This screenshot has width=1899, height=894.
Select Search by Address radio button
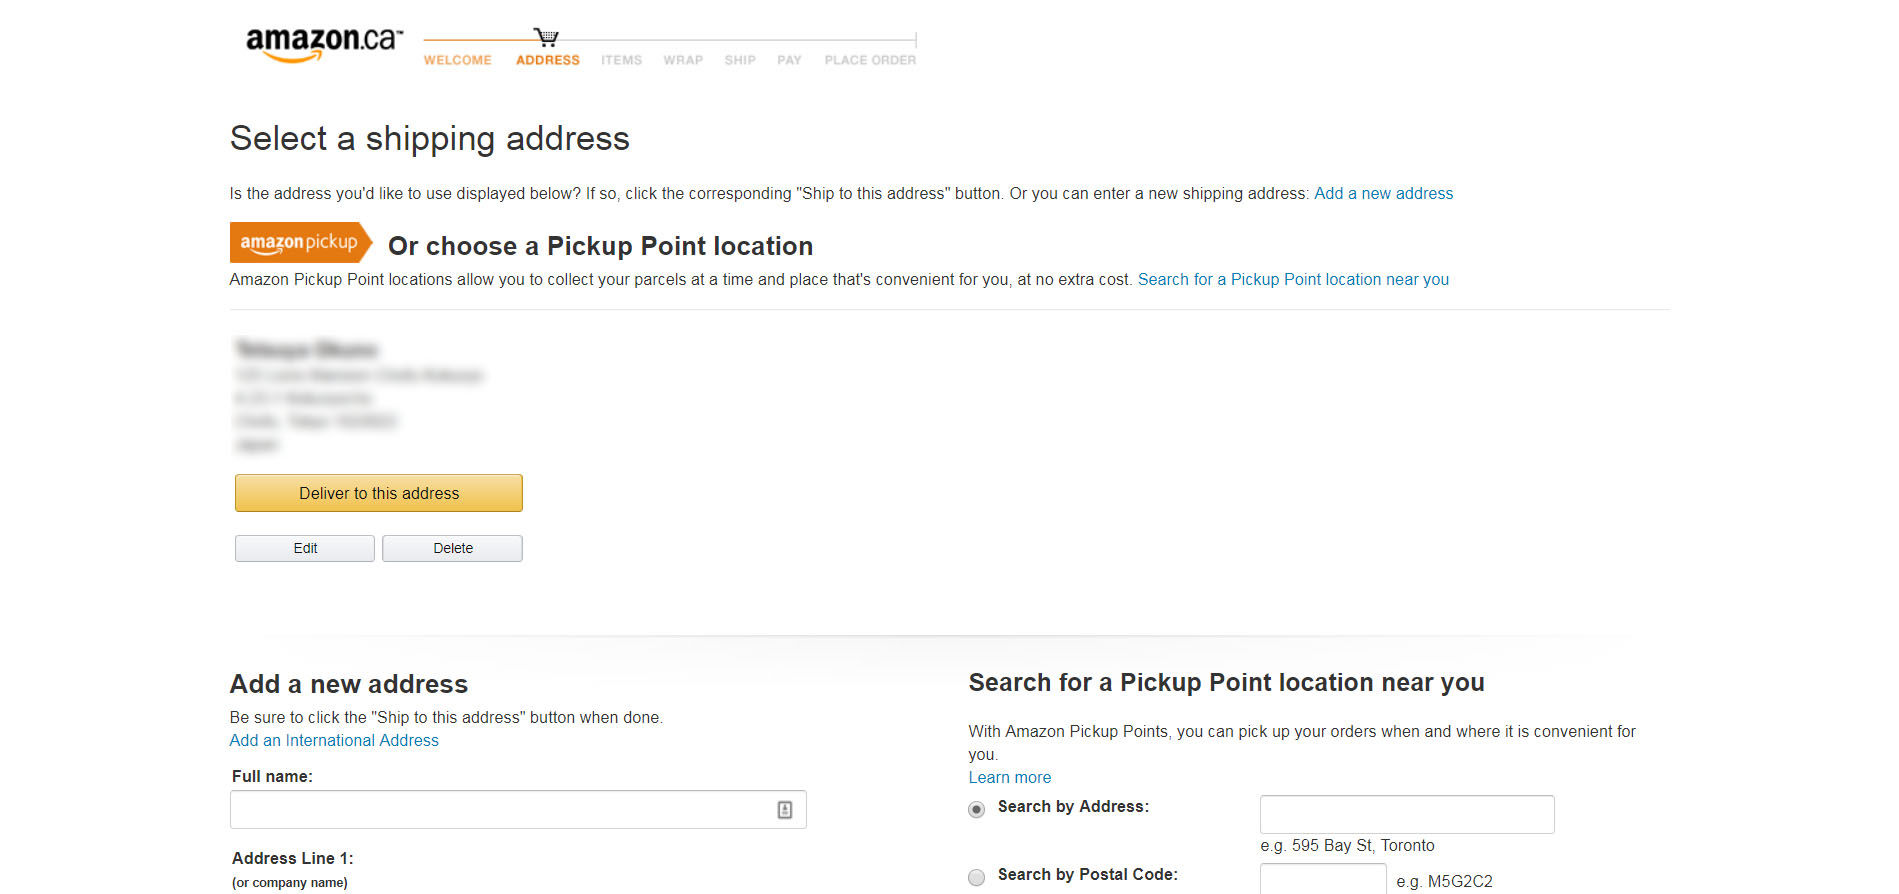click(x=976, y=809)
